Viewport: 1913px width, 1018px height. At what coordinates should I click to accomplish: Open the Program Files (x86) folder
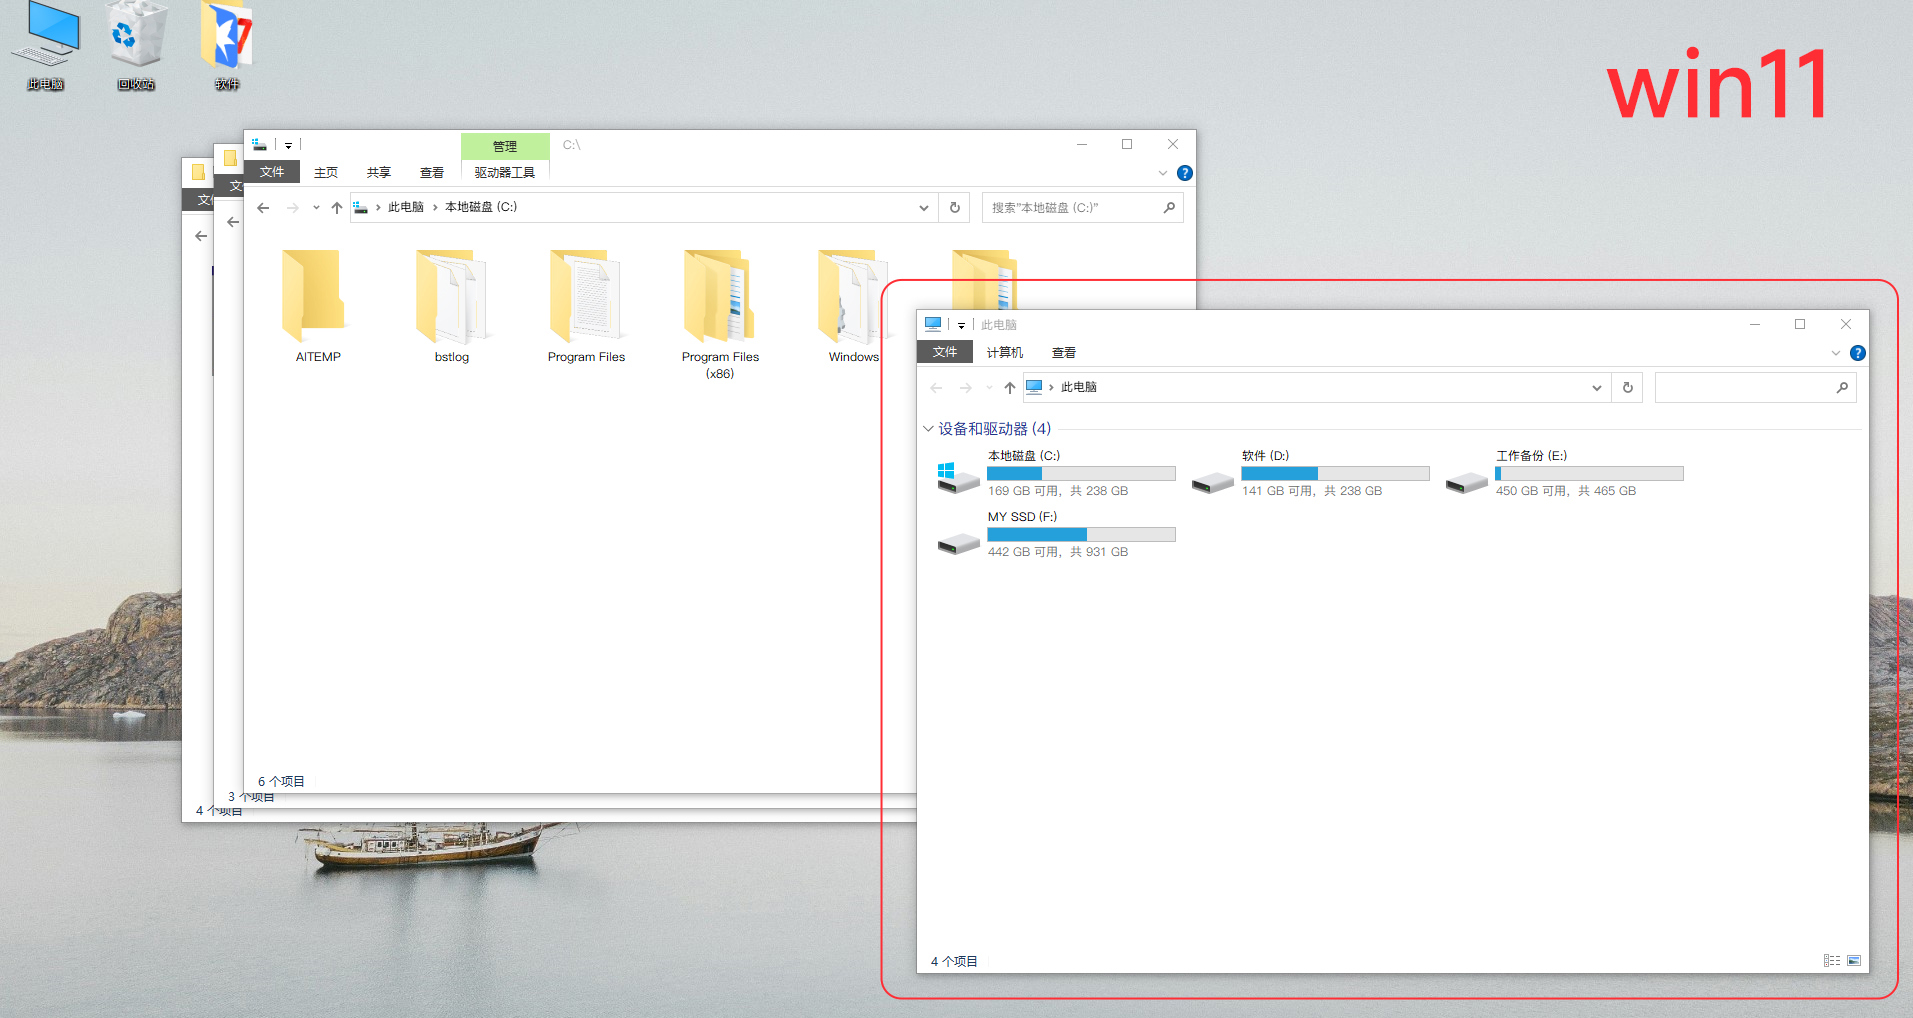[x=720, y=313]
